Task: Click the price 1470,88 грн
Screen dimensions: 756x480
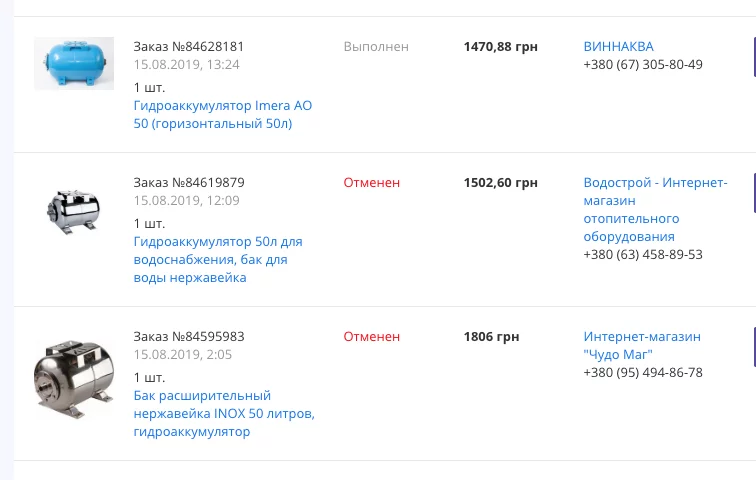Action: [500, 46]
